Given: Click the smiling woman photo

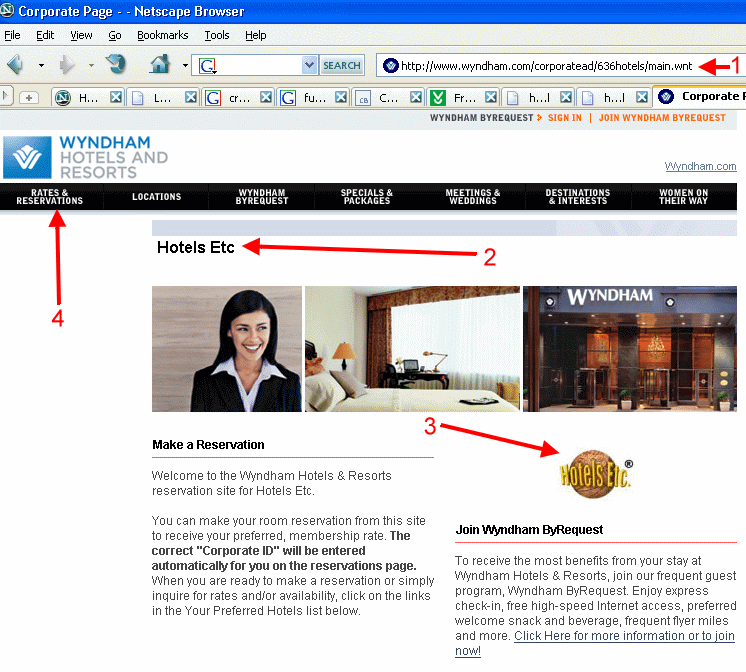Looking at the screenshot, I should [x=227, y=349].
